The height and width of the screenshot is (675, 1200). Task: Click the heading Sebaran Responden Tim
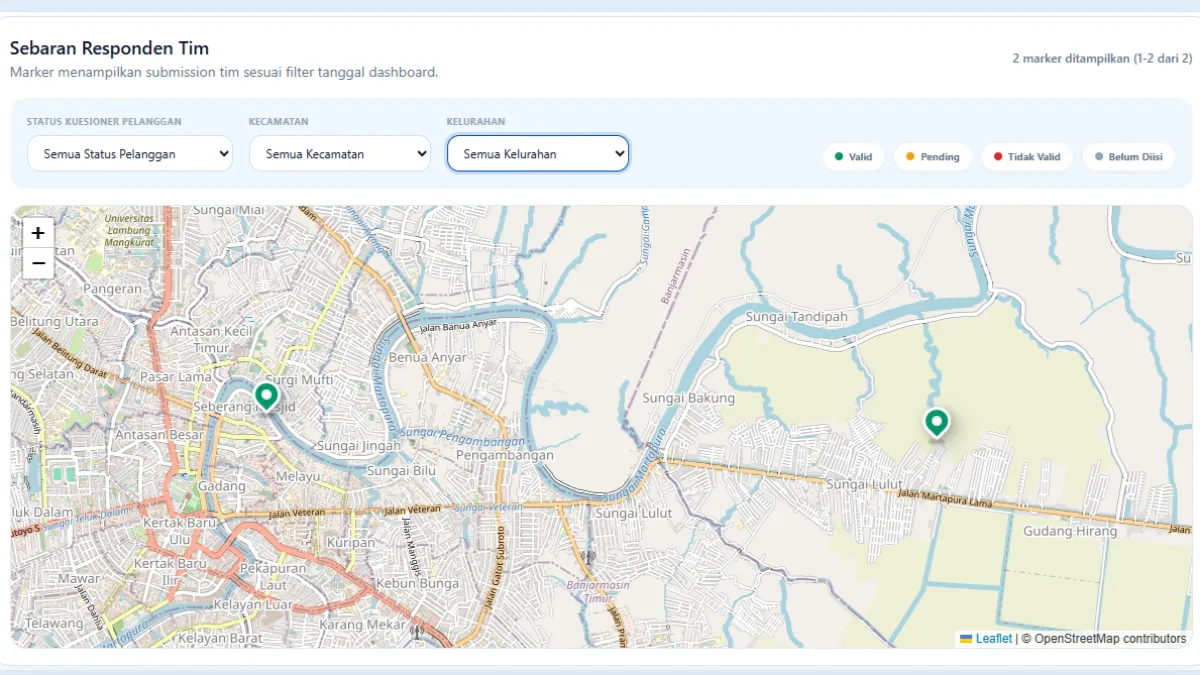click(x=110, y=48)
